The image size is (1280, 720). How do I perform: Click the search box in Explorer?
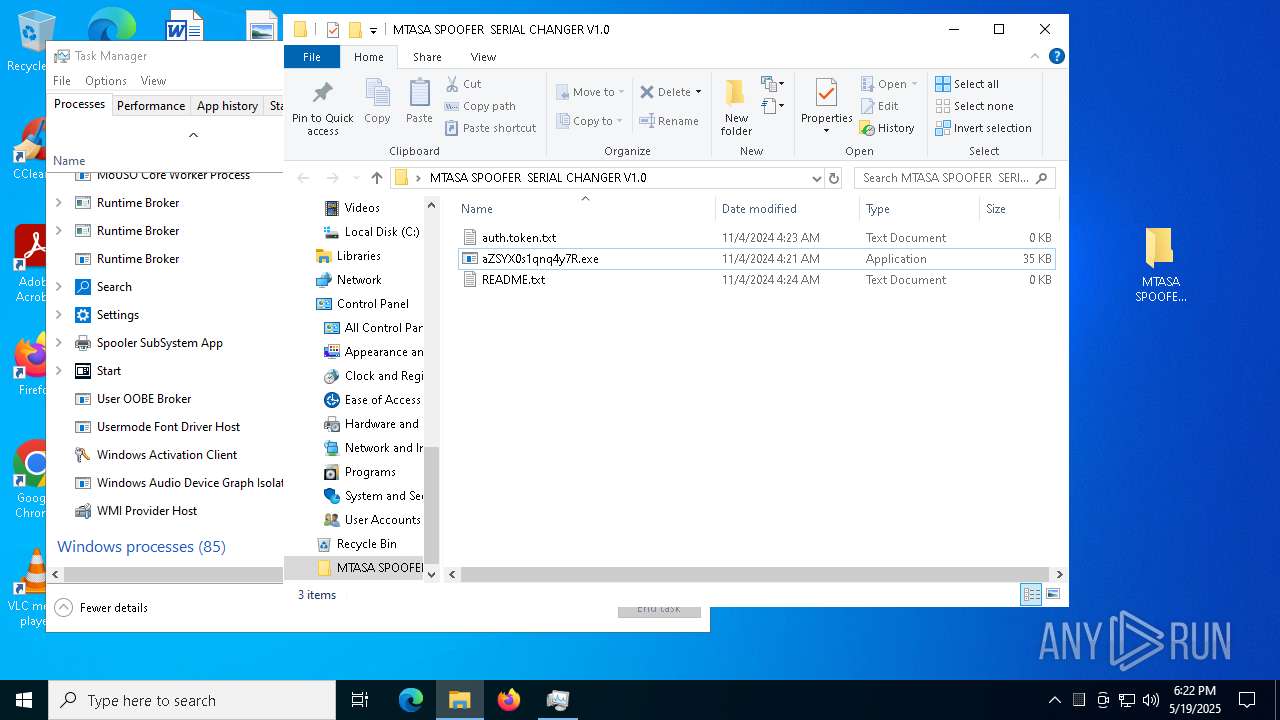pyautogui.click(x=954, y=178)
